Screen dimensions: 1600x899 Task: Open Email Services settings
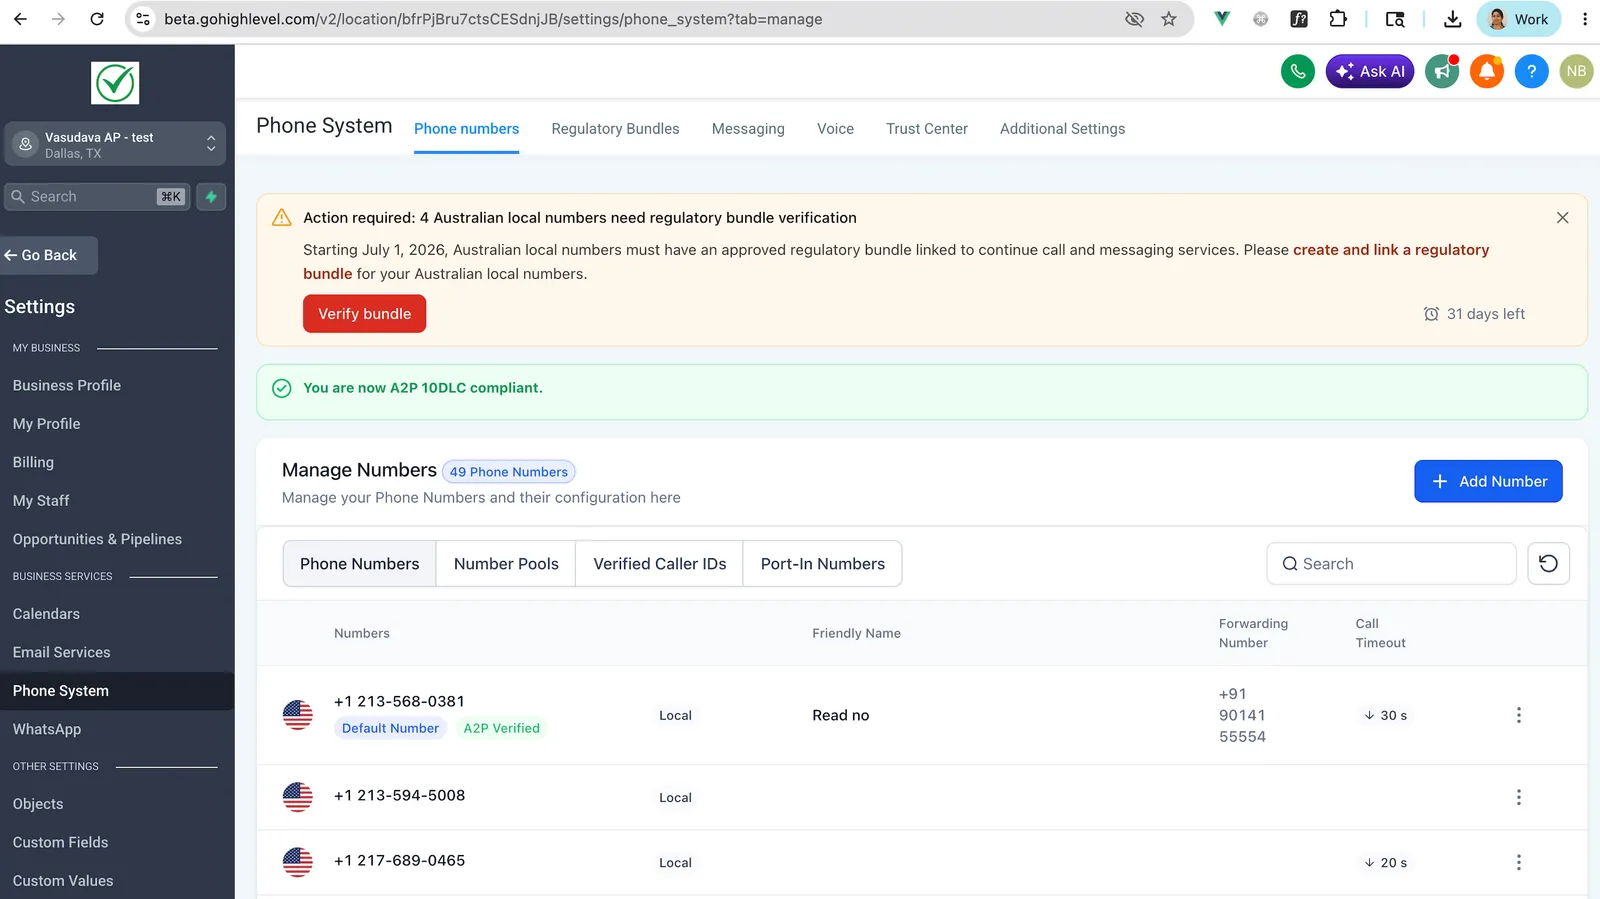(62, 652)
